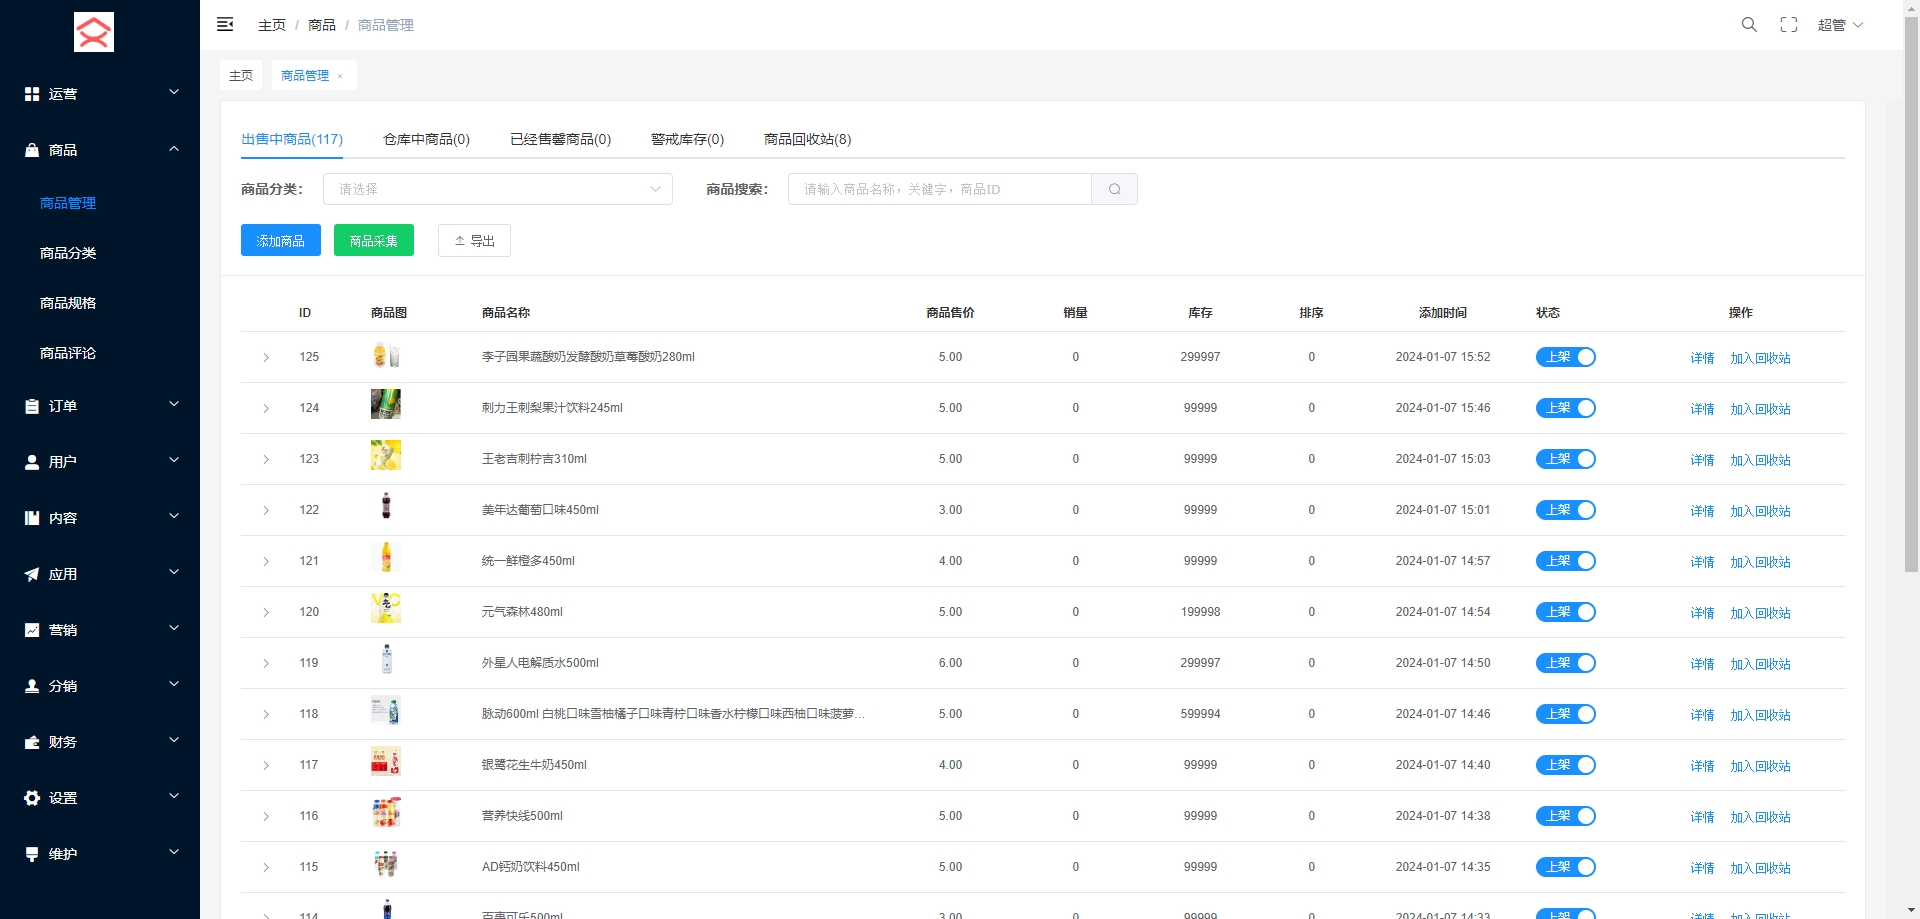Screen dimensions: 1920x919
Task: Click the 商品采集 button
Action: (x=374, y=240)
